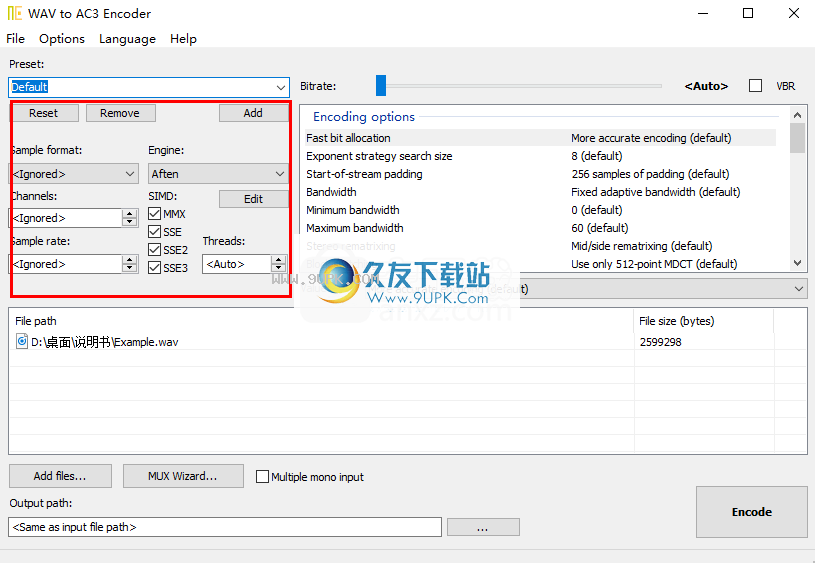Click the <Auto> bitrate value label
The image size is (815, 563).
pos(706,86)
